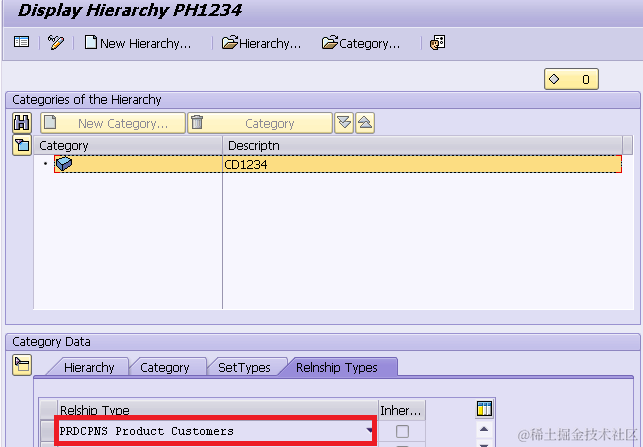Switch to the Relnship Types tab

[337, 367]
